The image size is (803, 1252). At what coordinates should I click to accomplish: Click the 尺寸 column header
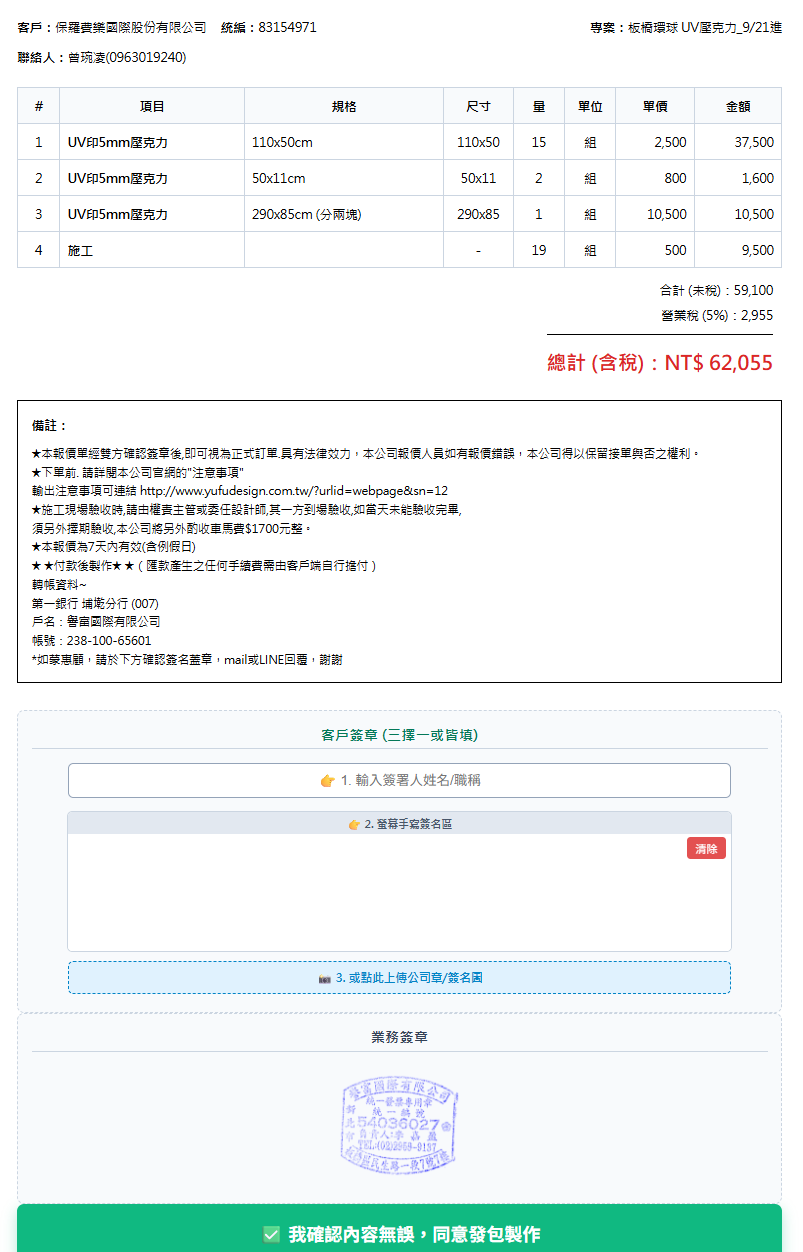(x=478, y=106)
